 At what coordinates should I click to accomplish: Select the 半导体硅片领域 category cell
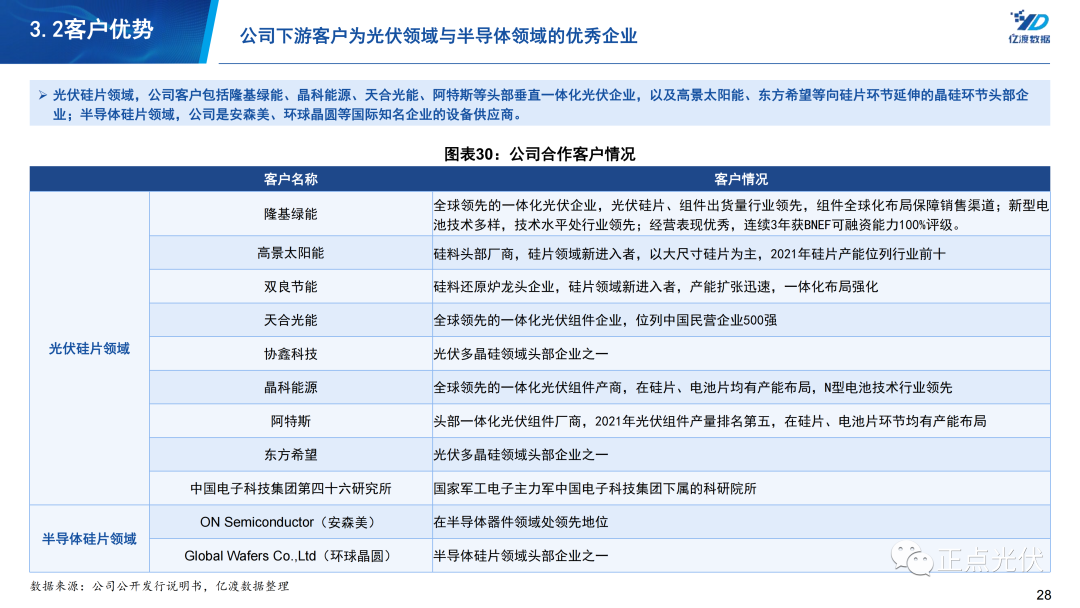[x=89, y=538]
